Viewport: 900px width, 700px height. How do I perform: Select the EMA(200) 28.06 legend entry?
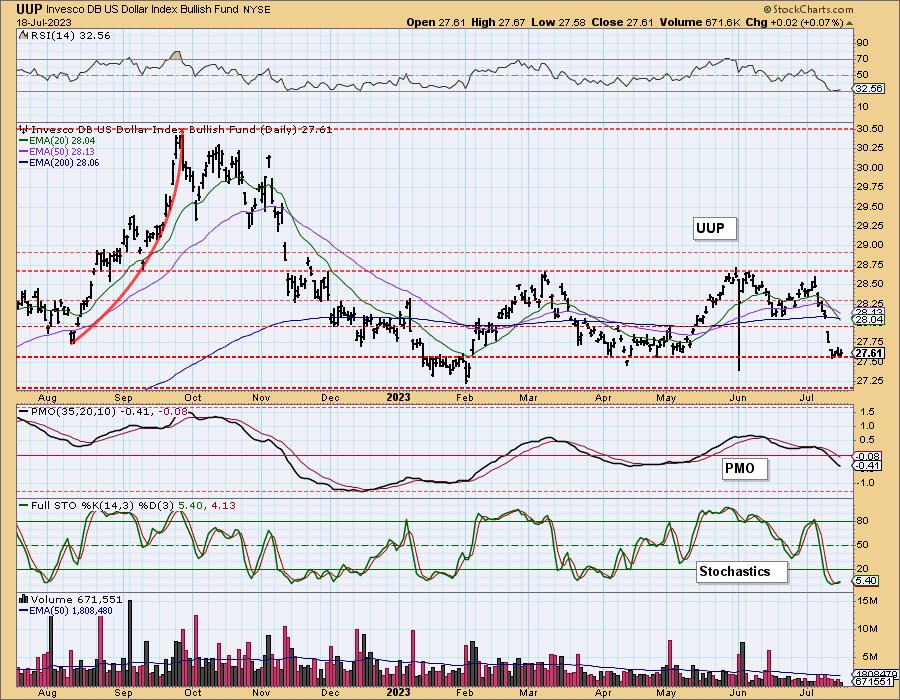[x=60, y=162]
